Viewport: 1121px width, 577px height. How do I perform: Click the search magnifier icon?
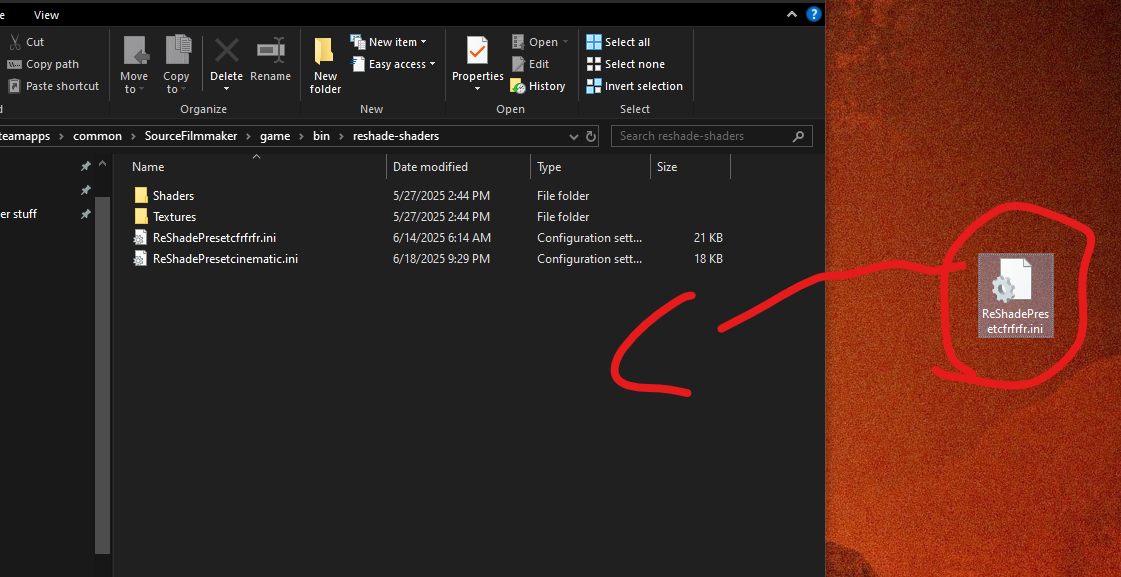(x=799, y=136)
